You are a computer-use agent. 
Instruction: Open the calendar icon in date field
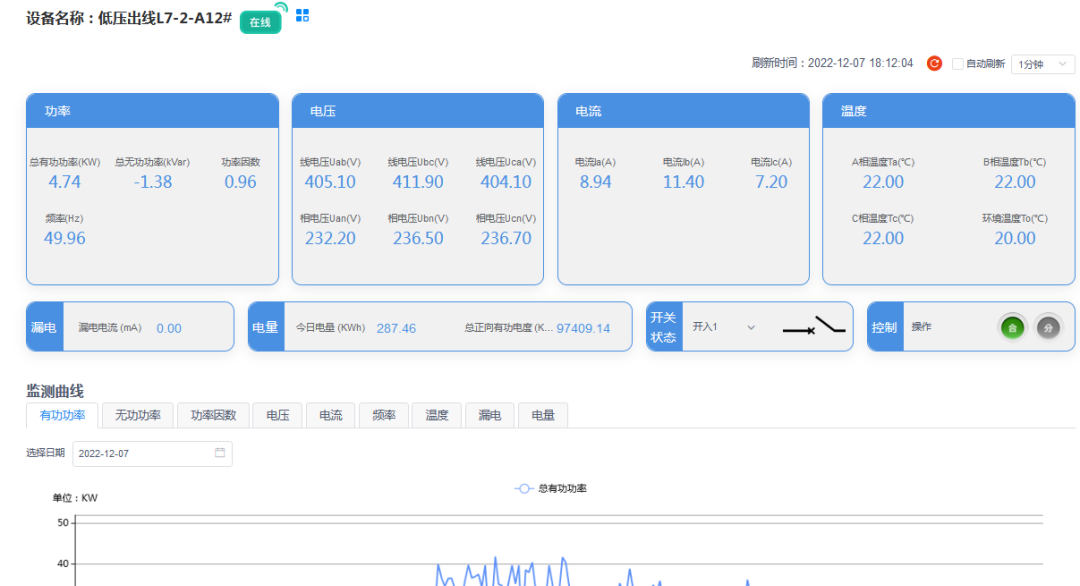tap(220, 452)
